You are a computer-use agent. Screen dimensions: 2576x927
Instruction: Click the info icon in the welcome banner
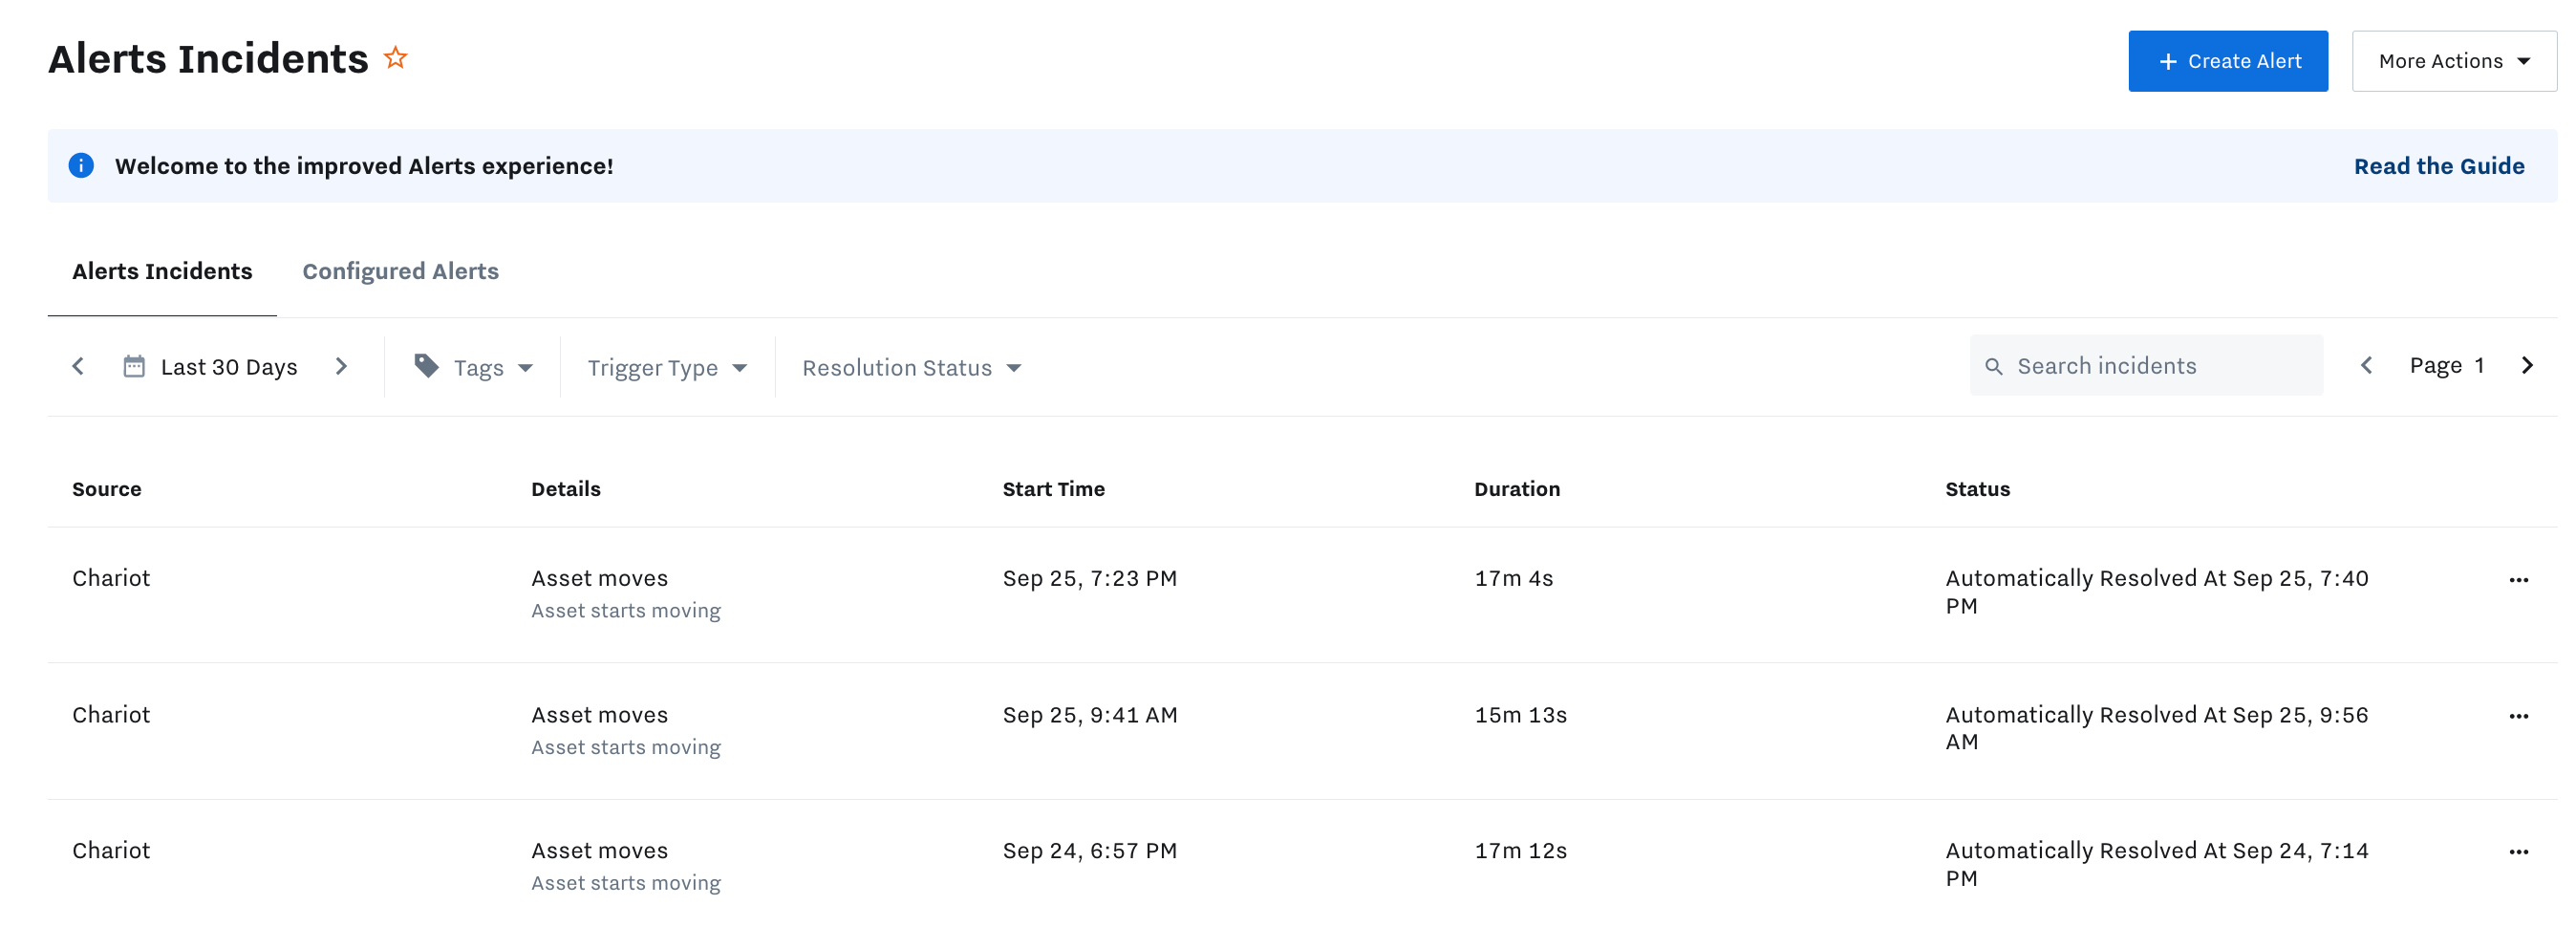coord(80,165)
